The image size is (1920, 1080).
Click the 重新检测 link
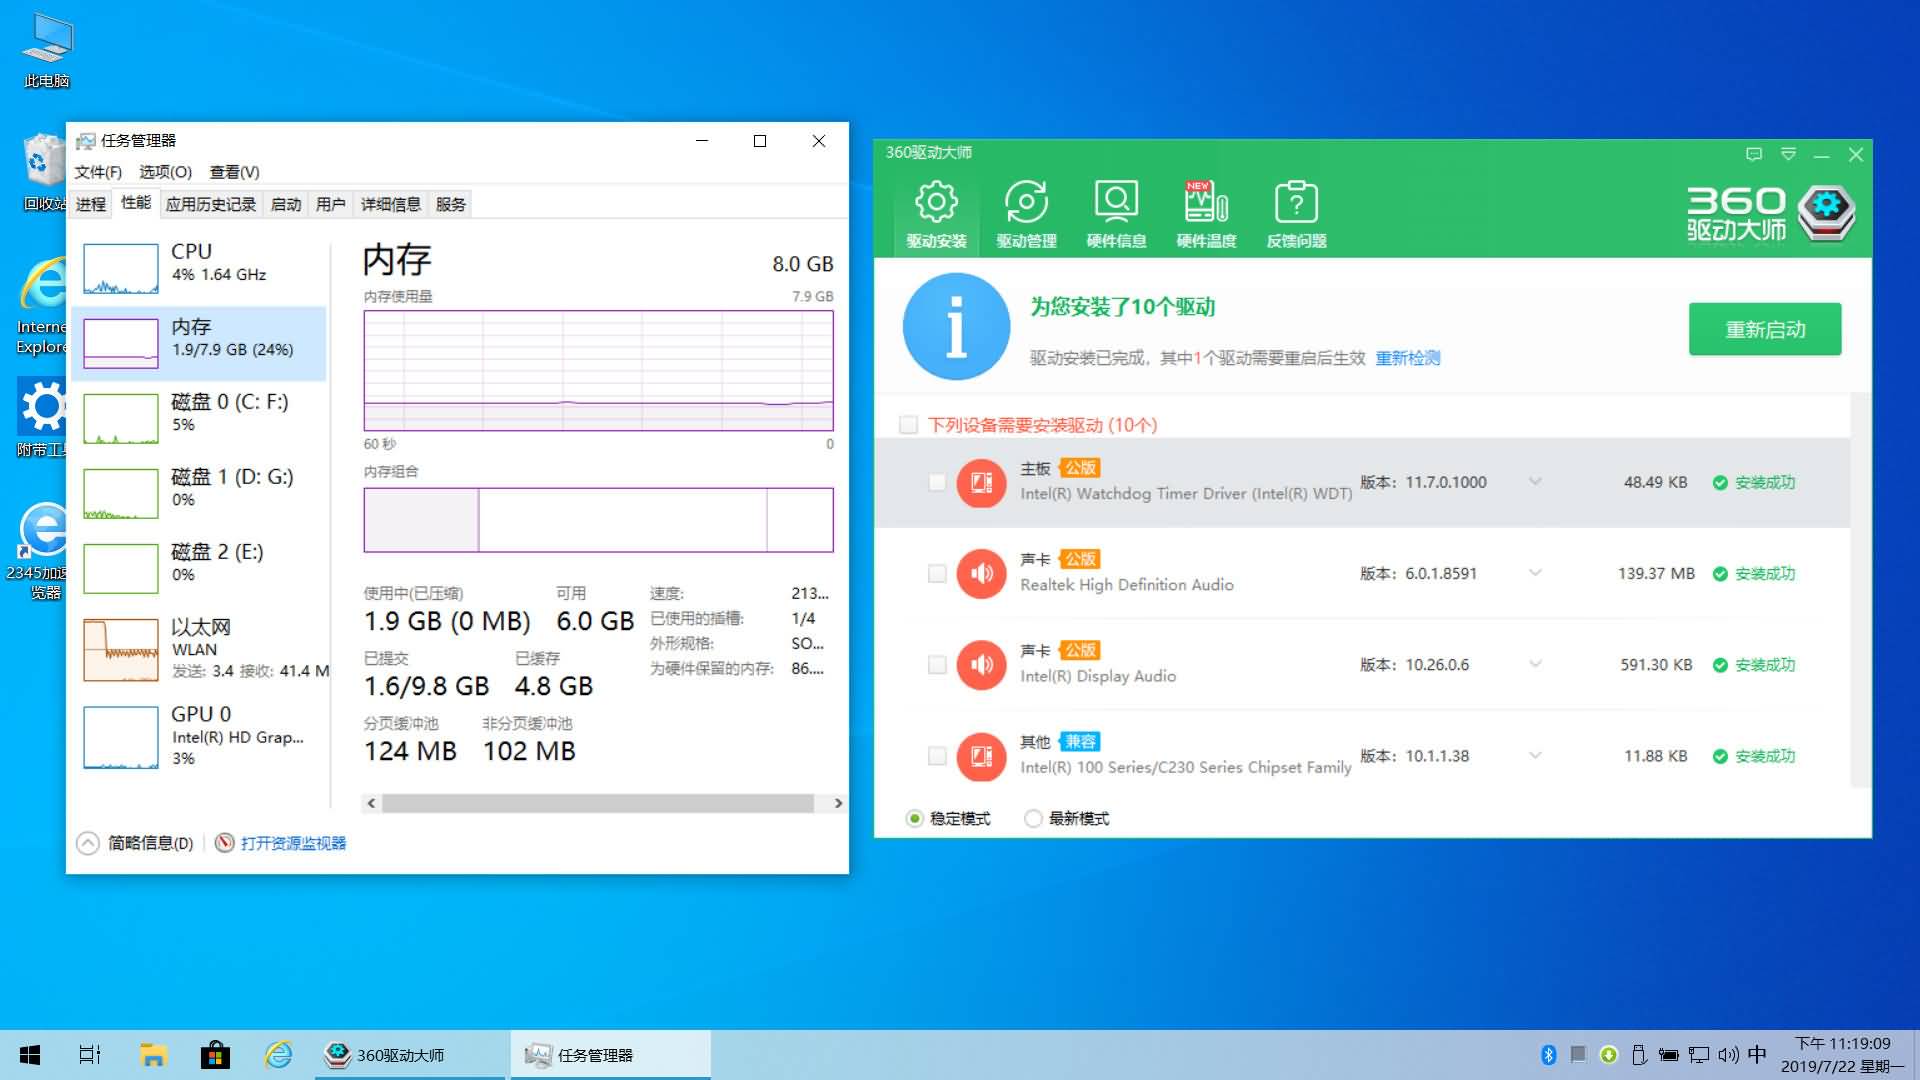(x=1407, y=358)
